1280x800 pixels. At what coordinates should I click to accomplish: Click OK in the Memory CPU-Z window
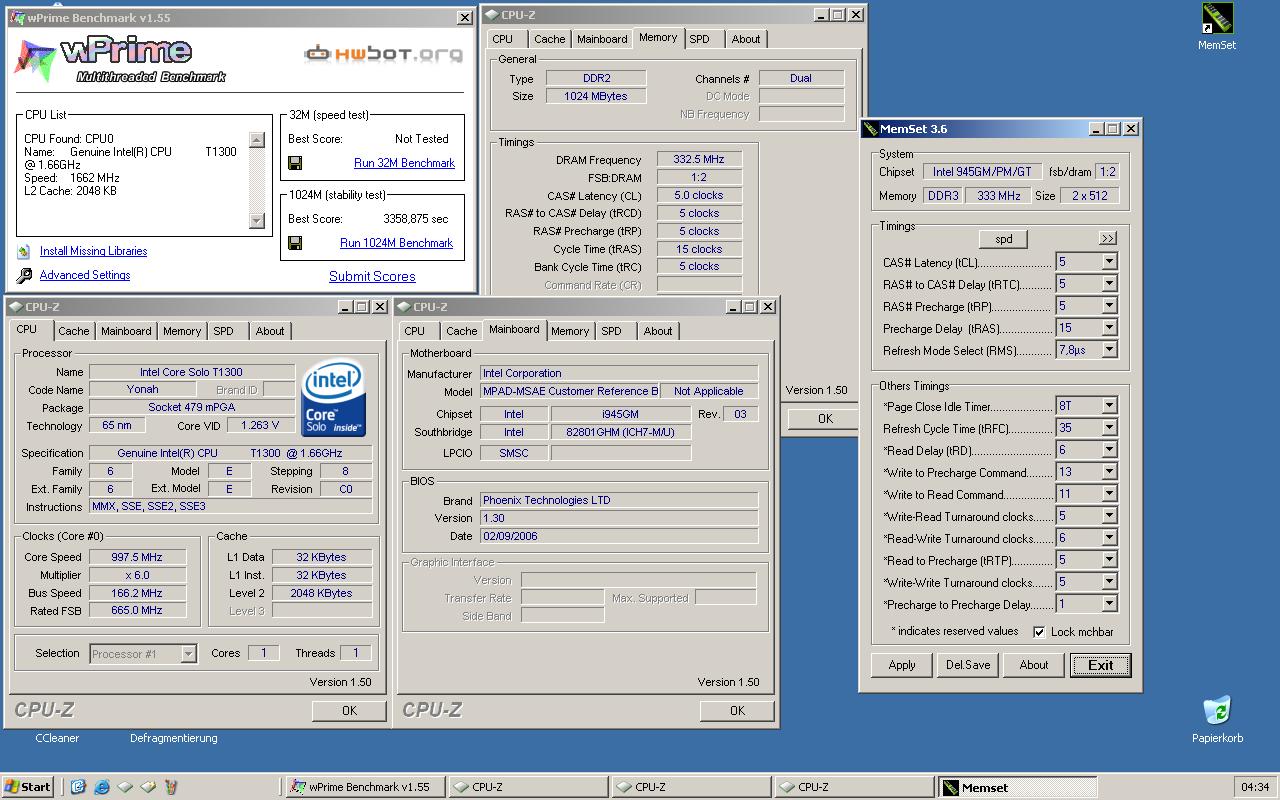[x=825, y=419]
